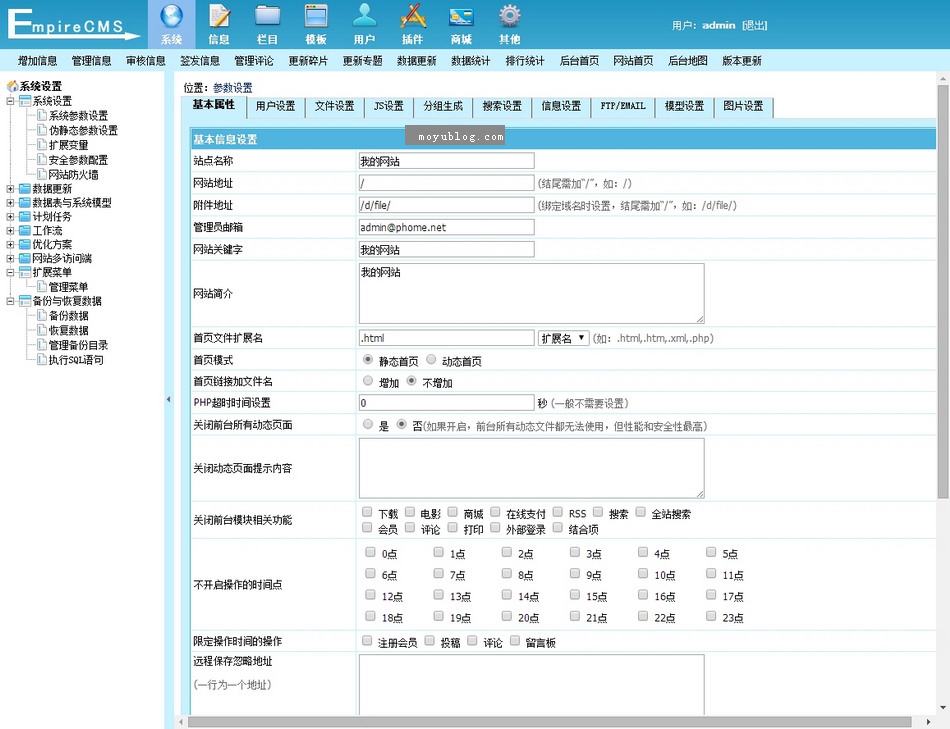Switch to the JS设置 tab

[388, 106]
